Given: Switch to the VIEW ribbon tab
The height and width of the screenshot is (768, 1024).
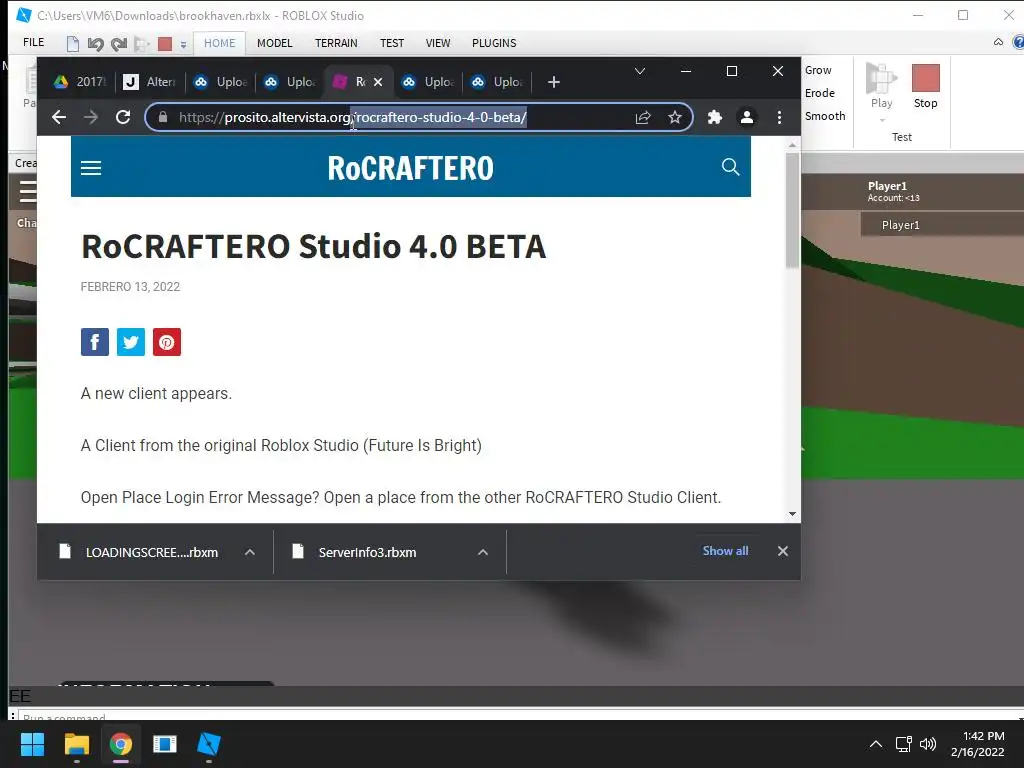Looking at the screenshot, I should pyautogui.click(x=438, y=43).
